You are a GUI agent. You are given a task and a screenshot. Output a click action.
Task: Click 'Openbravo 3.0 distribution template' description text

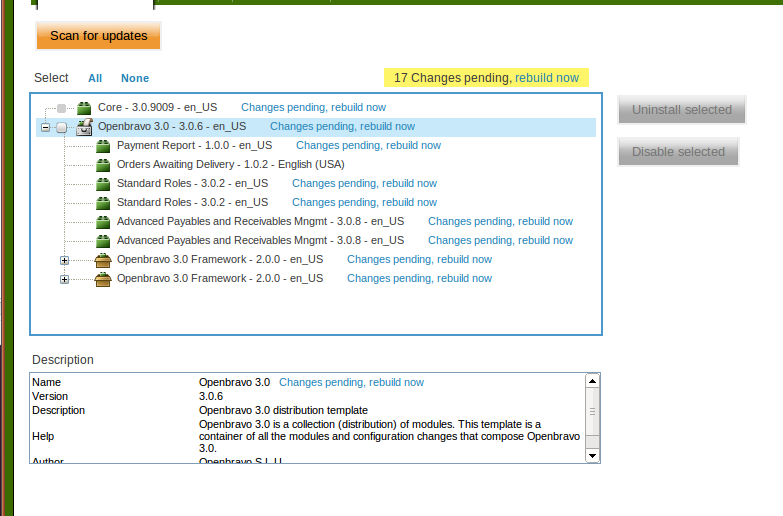(x=283, y=410)
